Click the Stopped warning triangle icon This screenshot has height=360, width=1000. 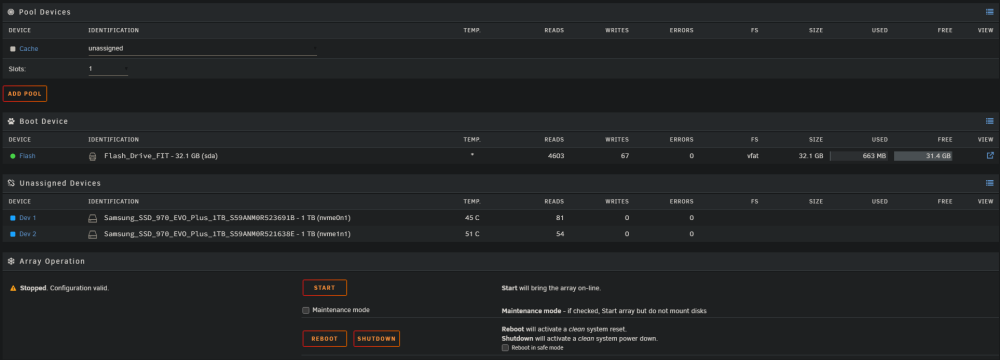(13, 289)
